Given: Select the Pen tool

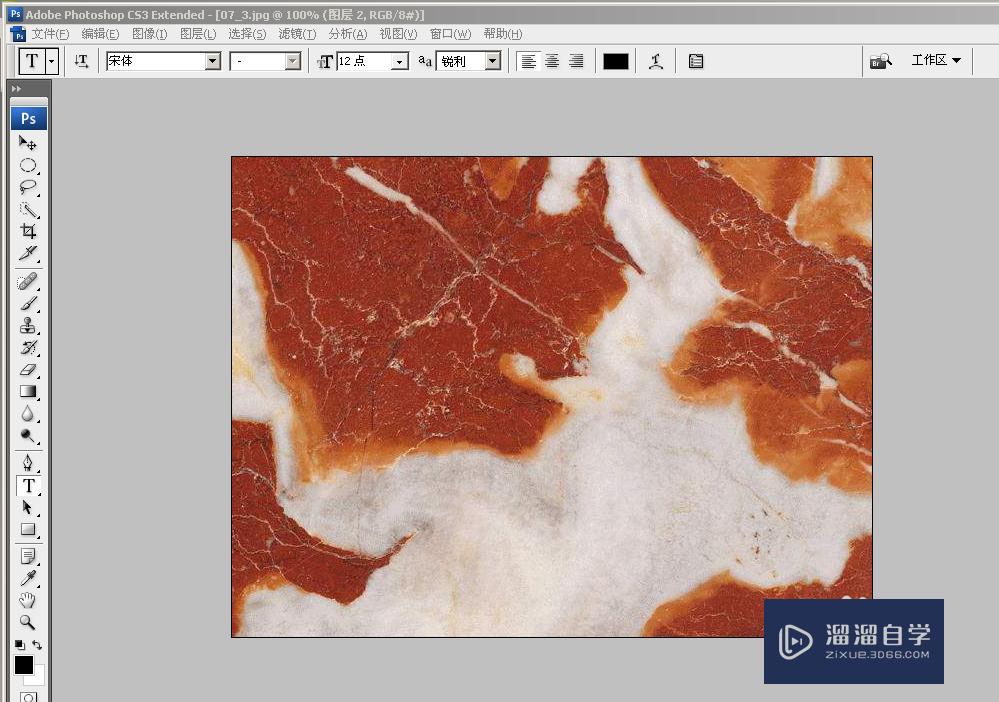Looking at the screenshot, I should pos(27,462).
